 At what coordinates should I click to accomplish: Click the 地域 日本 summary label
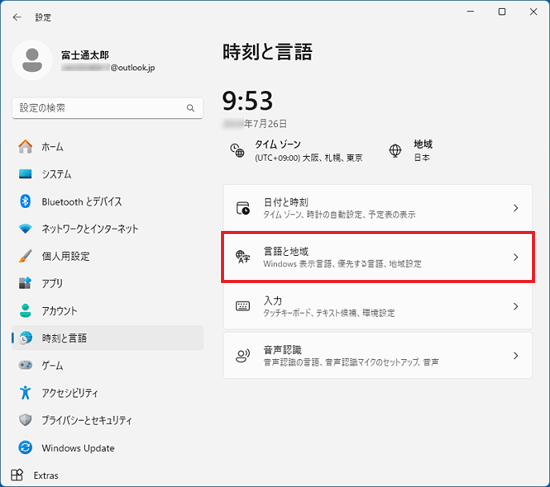point(423,151)
